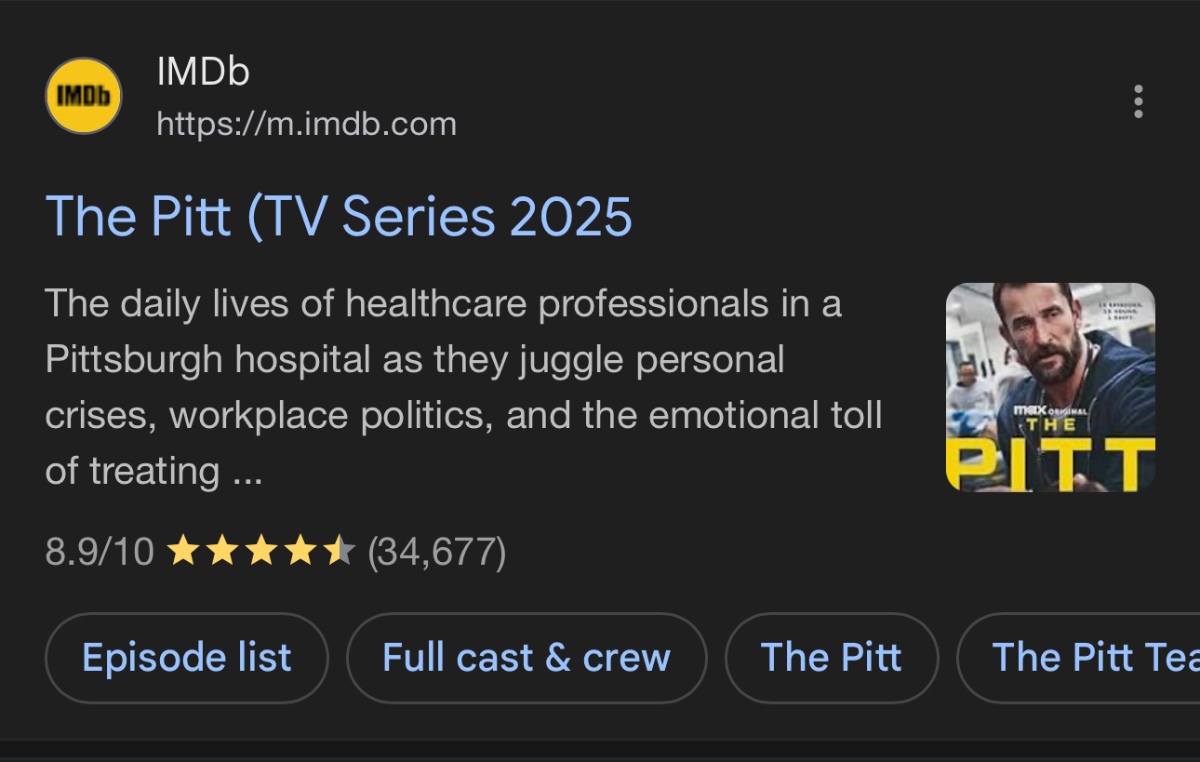This screenshot has height=762, width=1200.
Task: Click the middle third rating star
Action: point(261,551)
